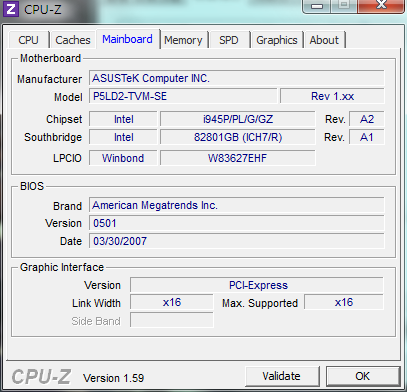Click the 82801GB (ICH7/R) southbridge value
This screenshot has width=407, height=392.
coord(238,137)
